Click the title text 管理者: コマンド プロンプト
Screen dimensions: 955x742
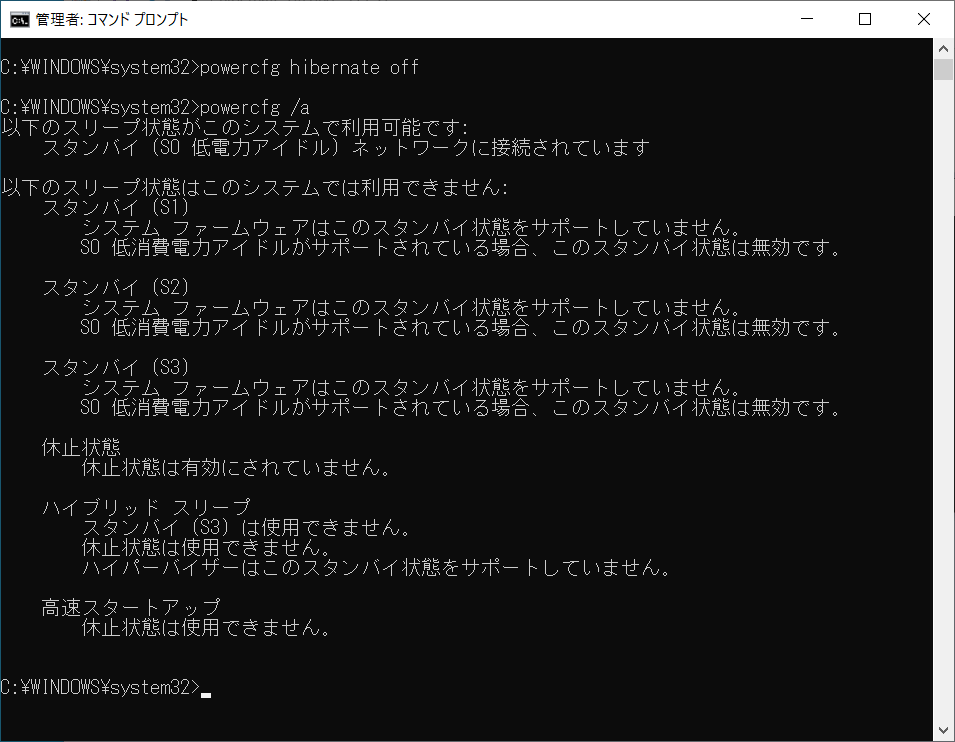(112, 19)
